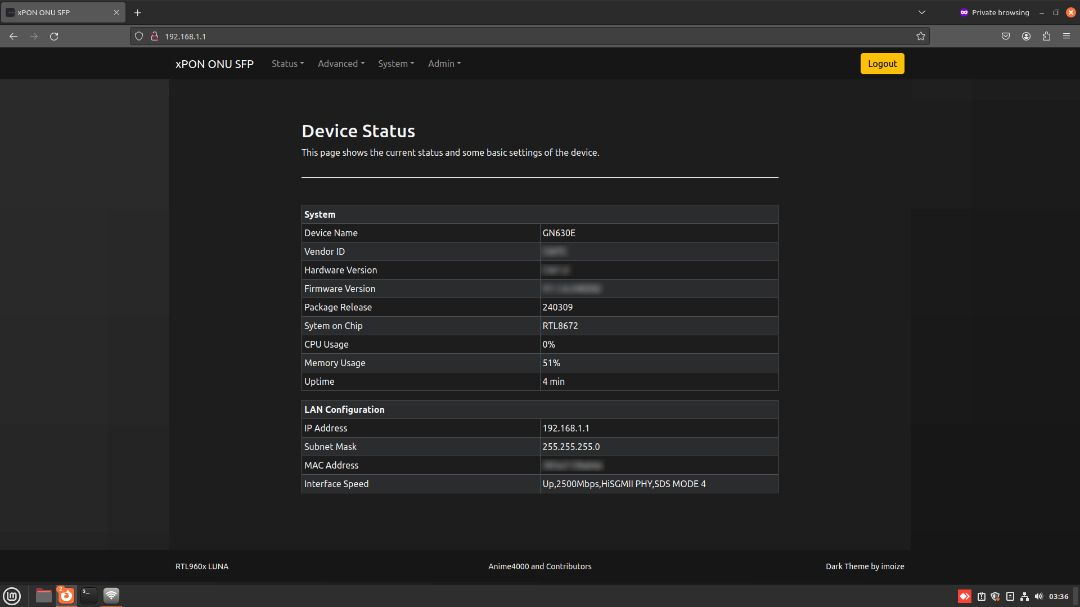The image size is (1080, 607).
Task: Expand the Advanced dropdown menu
Action: coord(340,64)
